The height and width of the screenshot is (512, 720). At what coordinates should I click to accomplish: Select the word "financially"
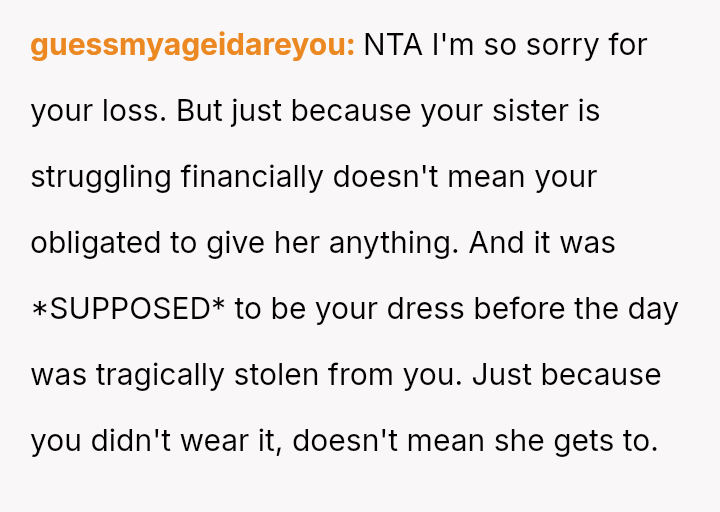252,177
